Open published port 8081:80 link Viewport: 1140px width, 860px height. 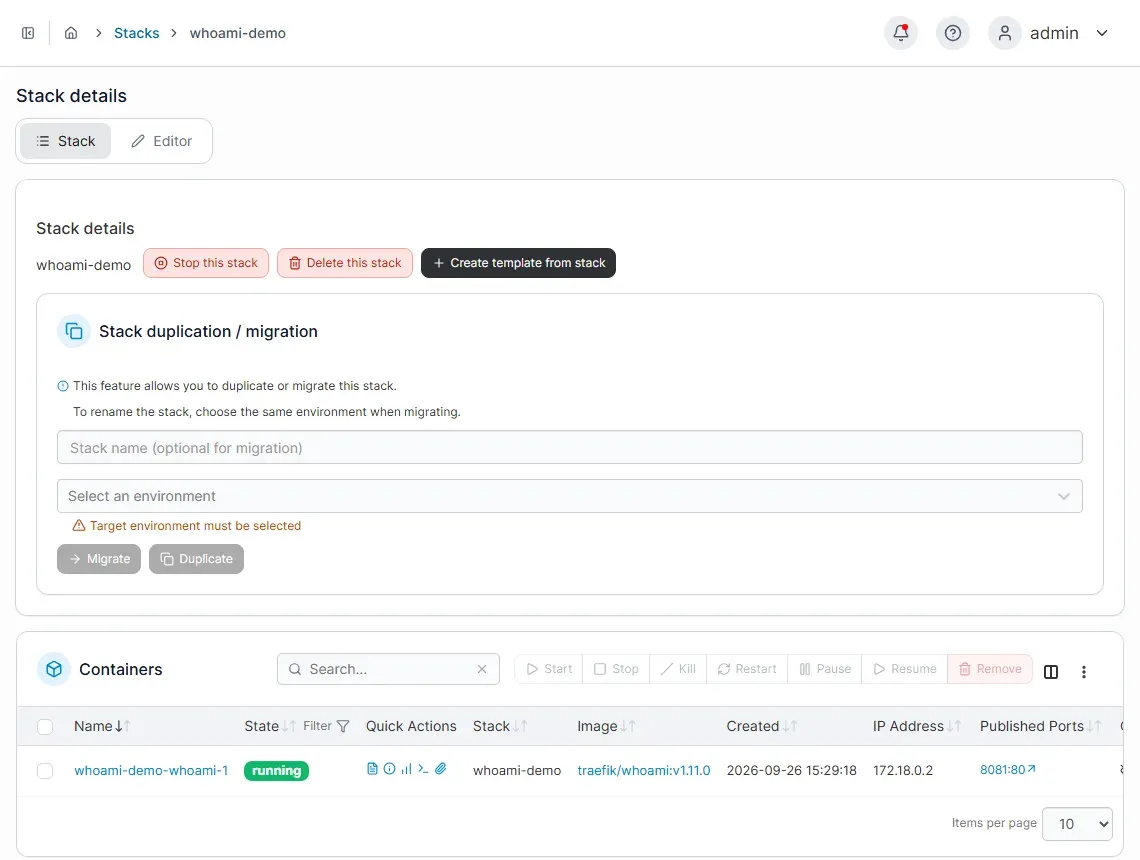(x=1007, y=769)
